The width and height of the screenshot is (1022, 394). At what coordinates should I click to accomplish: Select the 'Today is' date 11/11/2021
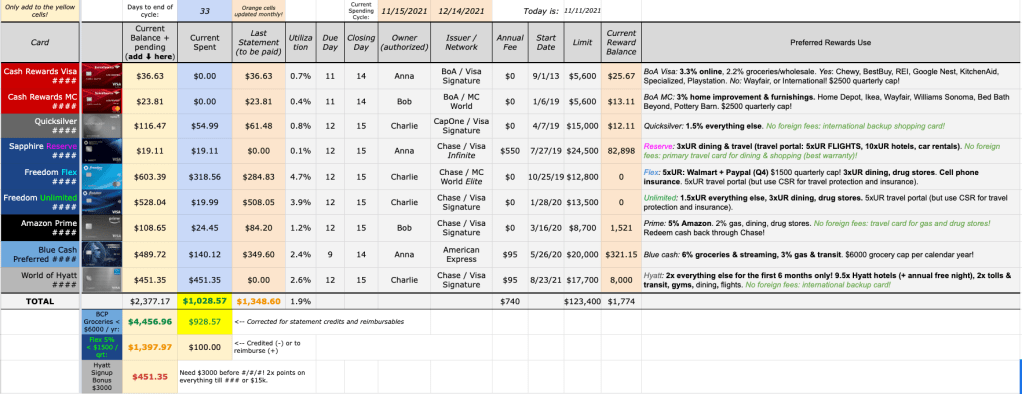[x=583, y=11]
